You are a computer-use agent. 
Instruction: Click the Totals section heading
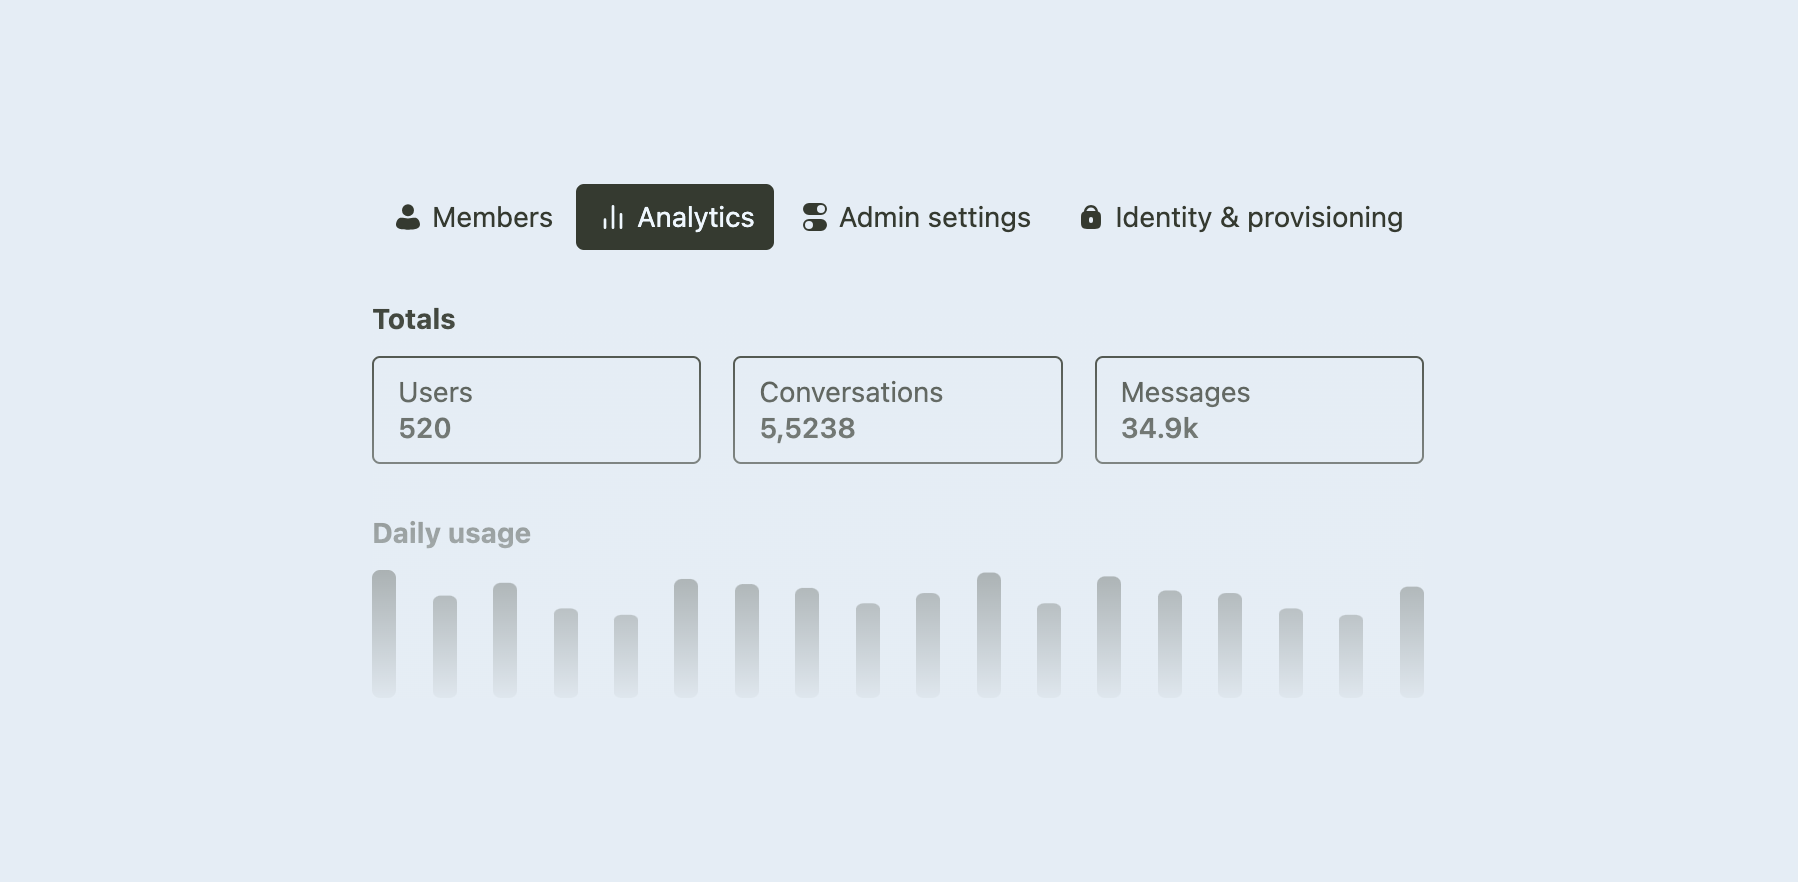(x=414, y=319)
